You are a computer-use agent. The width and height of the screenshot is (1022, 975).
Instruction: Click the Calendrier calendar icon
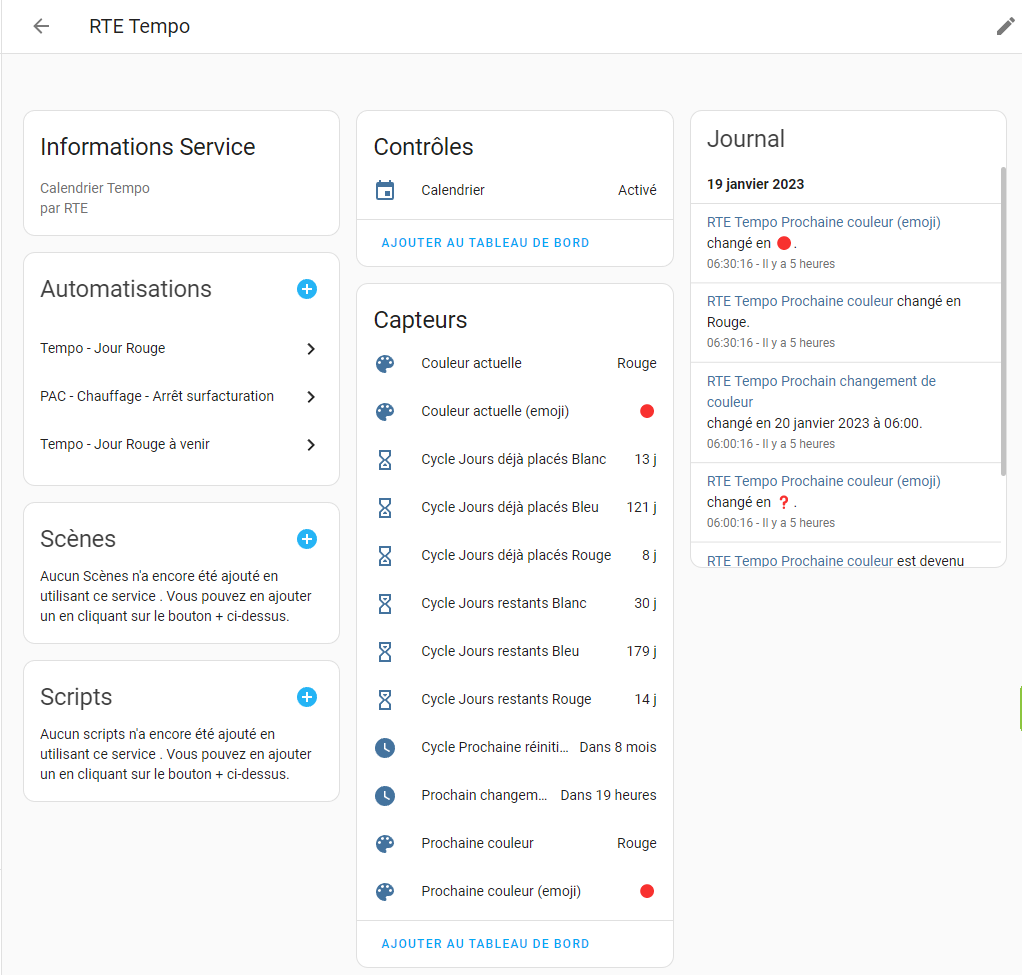(385, 190)
